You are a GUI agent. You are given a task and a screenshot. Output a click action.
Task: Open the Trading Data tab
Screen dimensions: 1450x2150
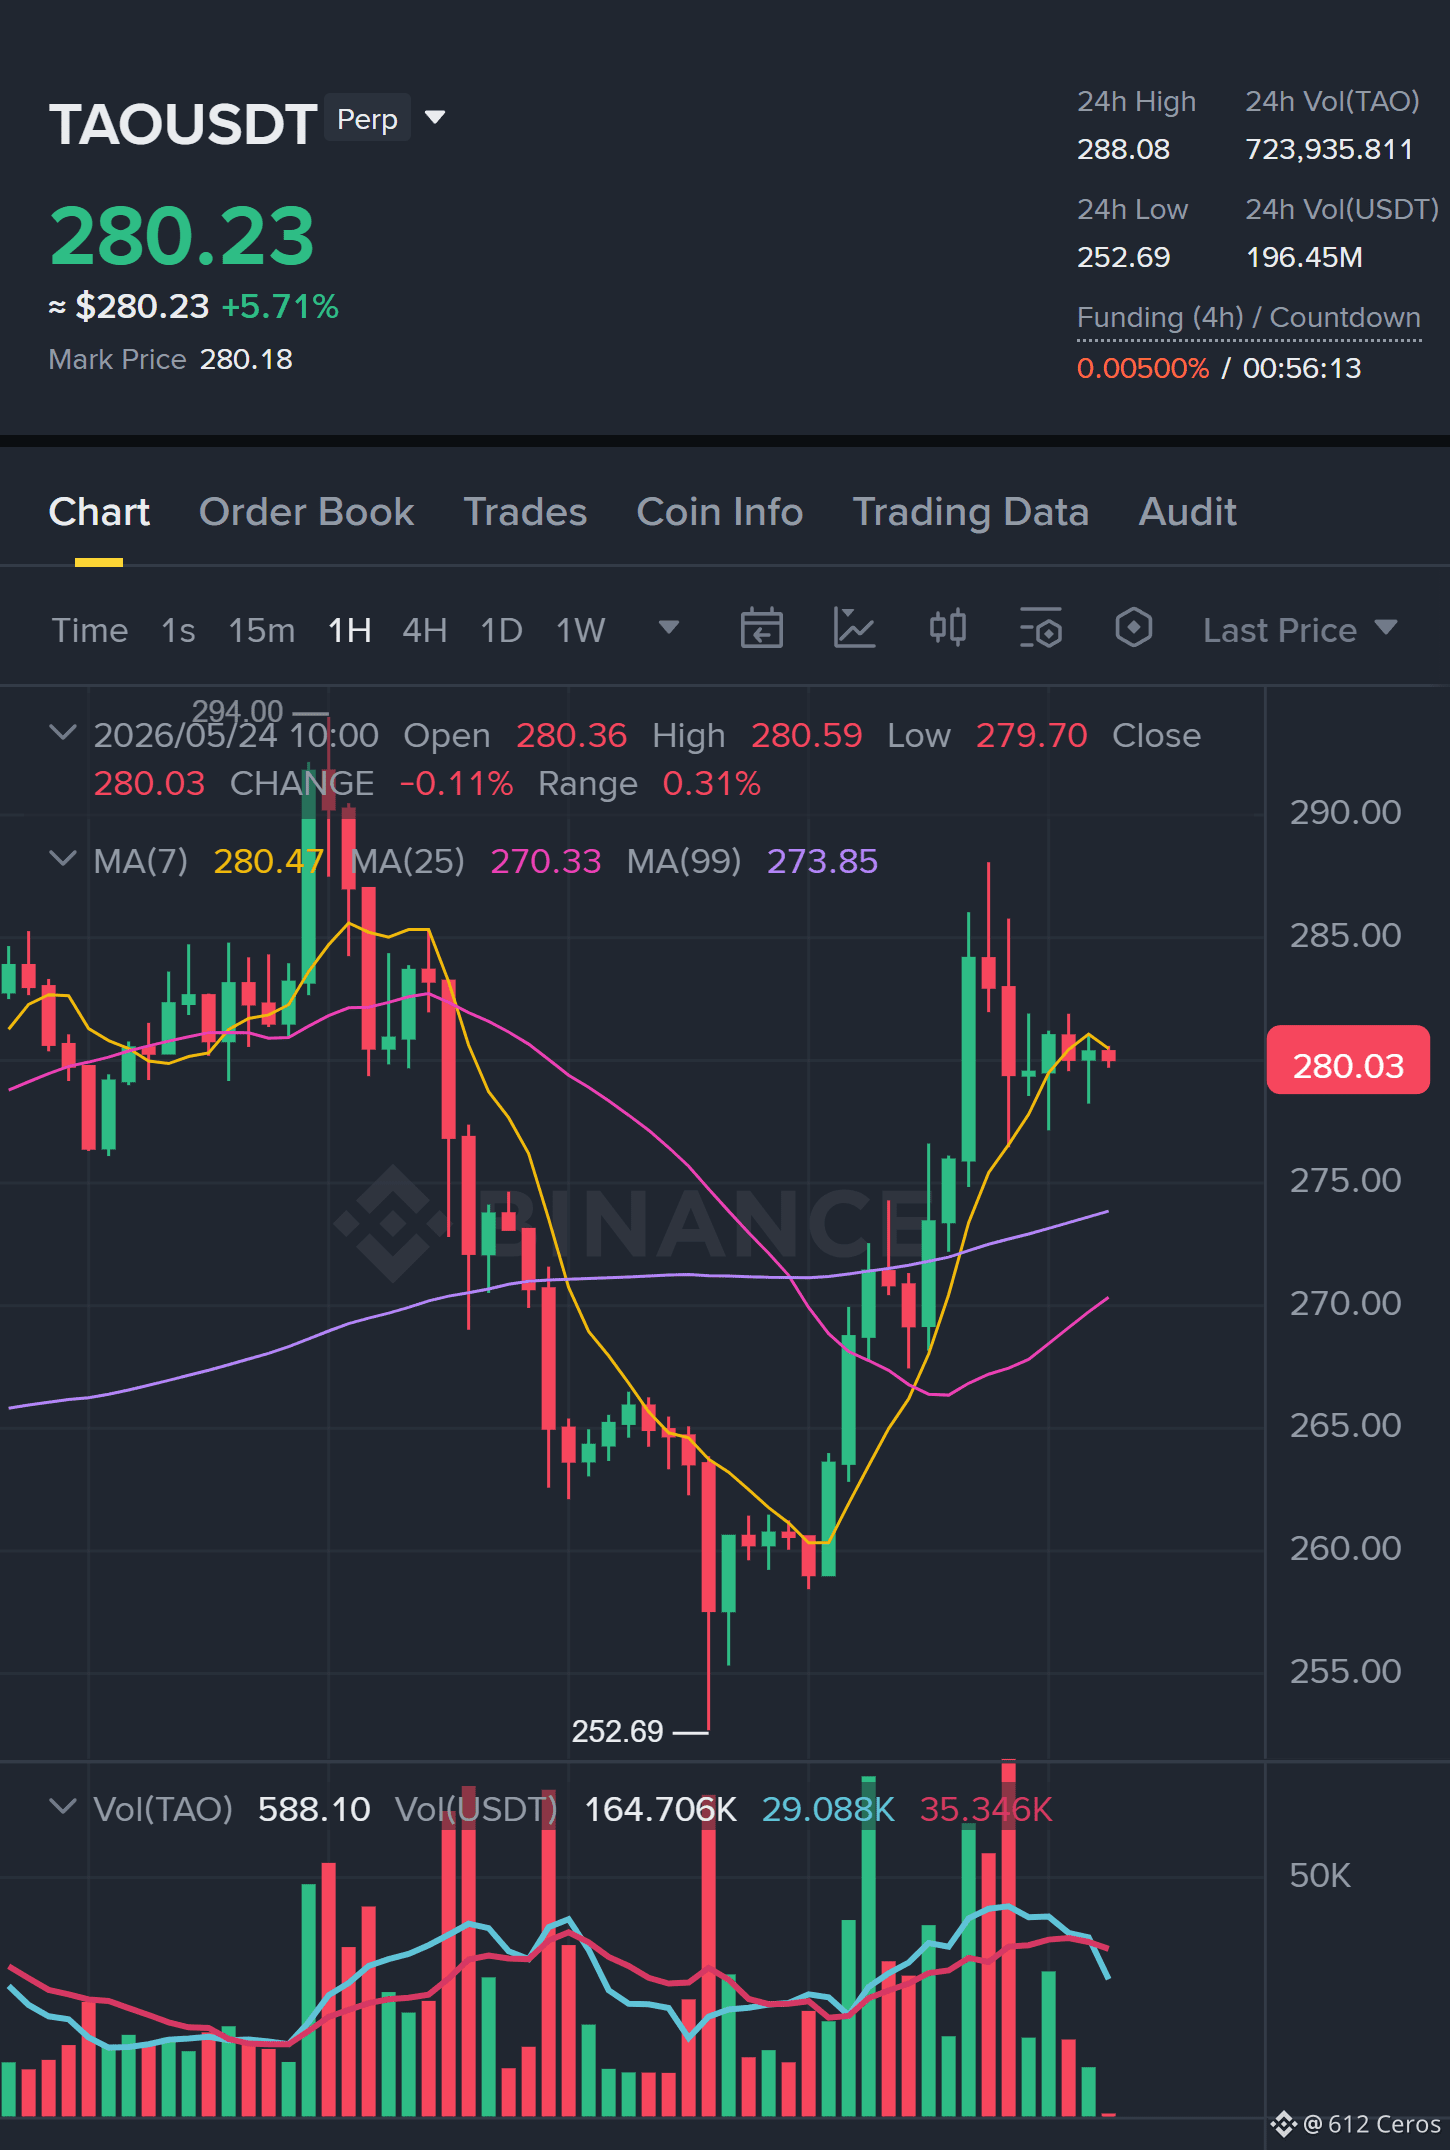click(x=970, y=512)
